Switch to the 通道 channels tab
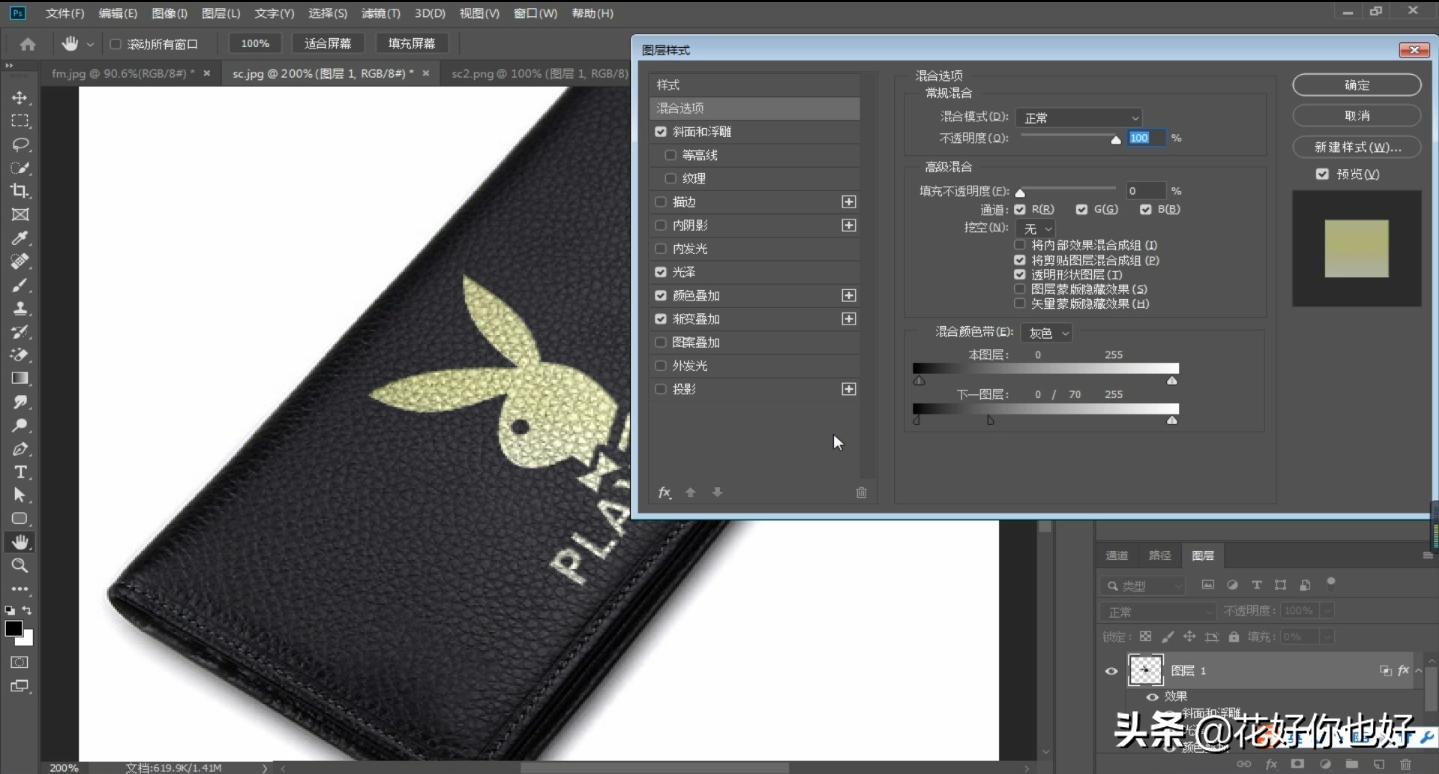Screen dimensions: 1439x774 (1116, 555)
